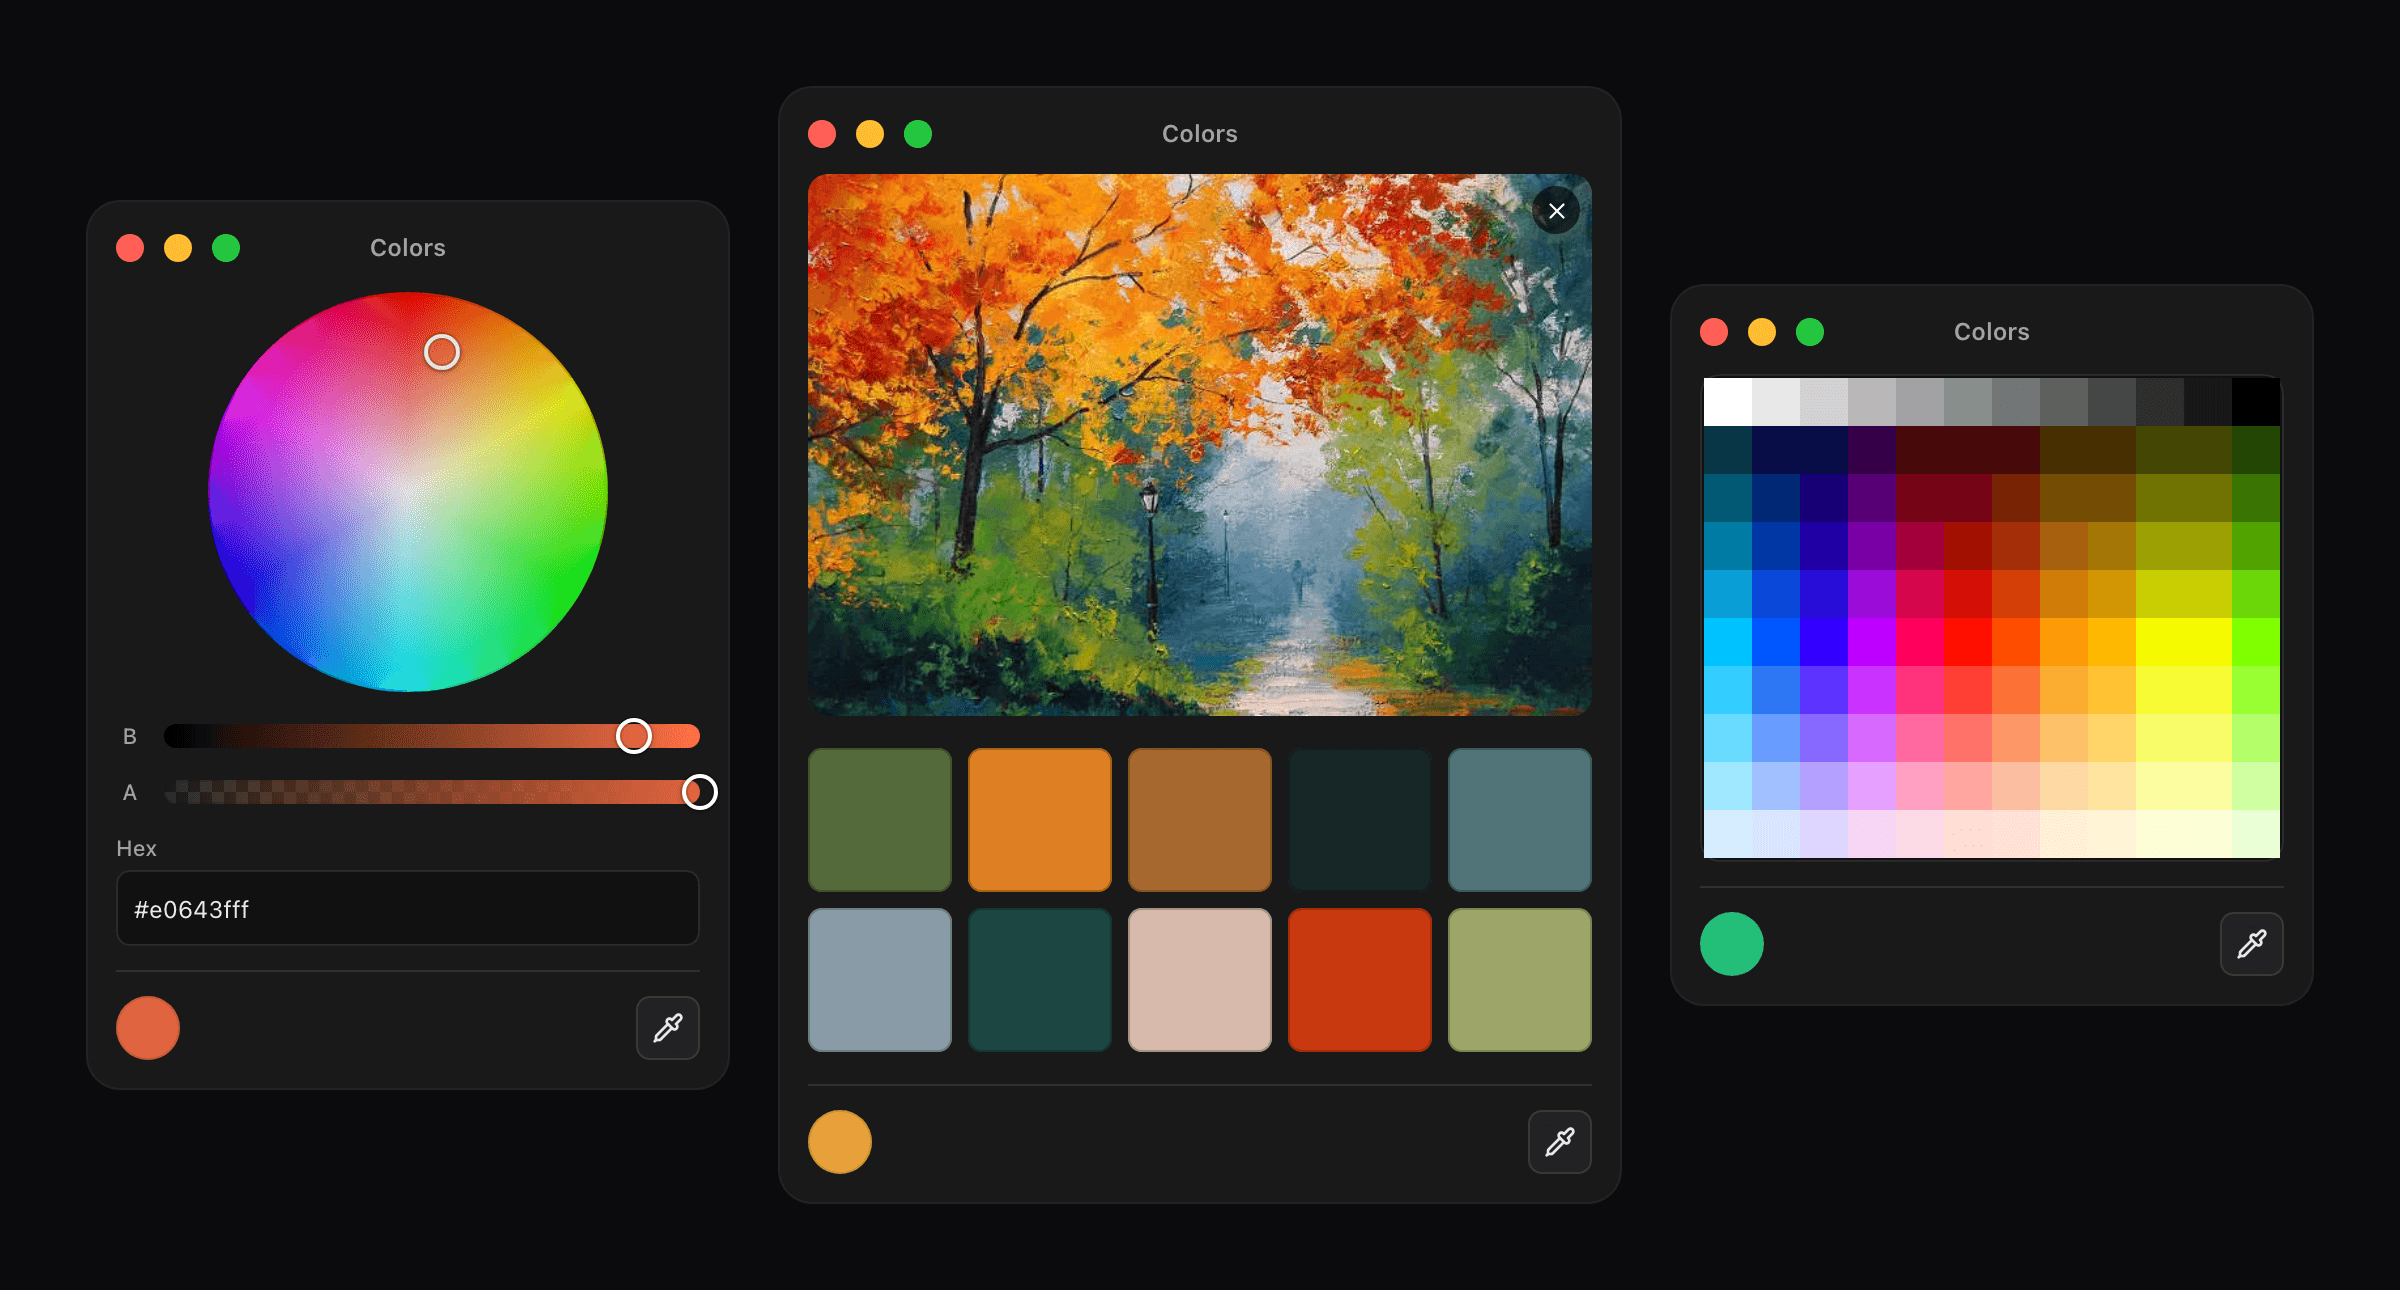Click the brightness B slider handle
Viewport: 2400px width, 1290px height.
[634, 736]
